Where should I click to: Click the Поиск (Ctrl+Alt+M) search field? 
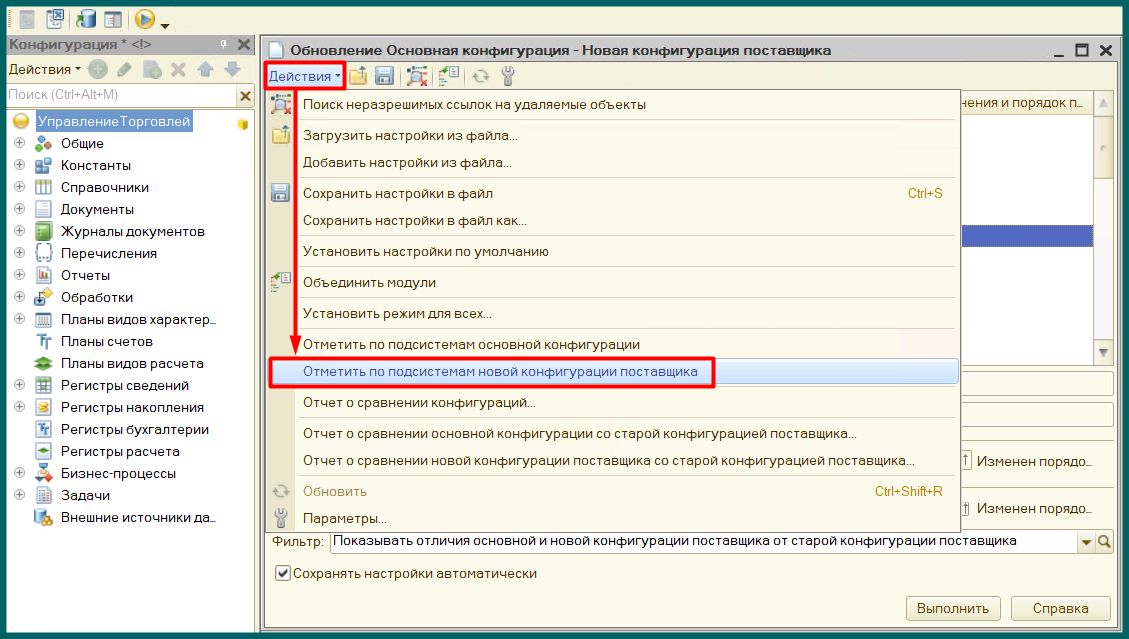coord(121,94)
